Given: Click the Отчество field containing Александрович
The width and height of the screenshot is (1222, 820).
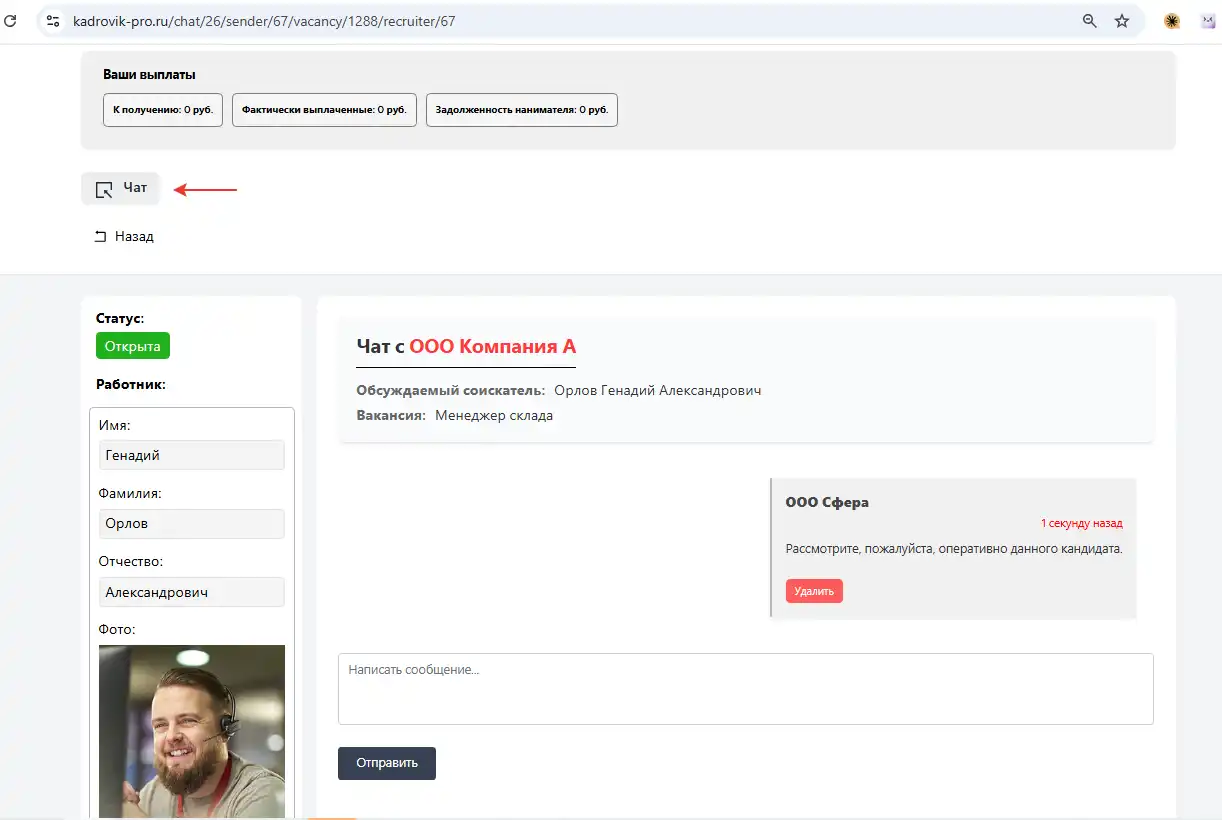Looking at the screenshot, I should [x=191, y=592].
